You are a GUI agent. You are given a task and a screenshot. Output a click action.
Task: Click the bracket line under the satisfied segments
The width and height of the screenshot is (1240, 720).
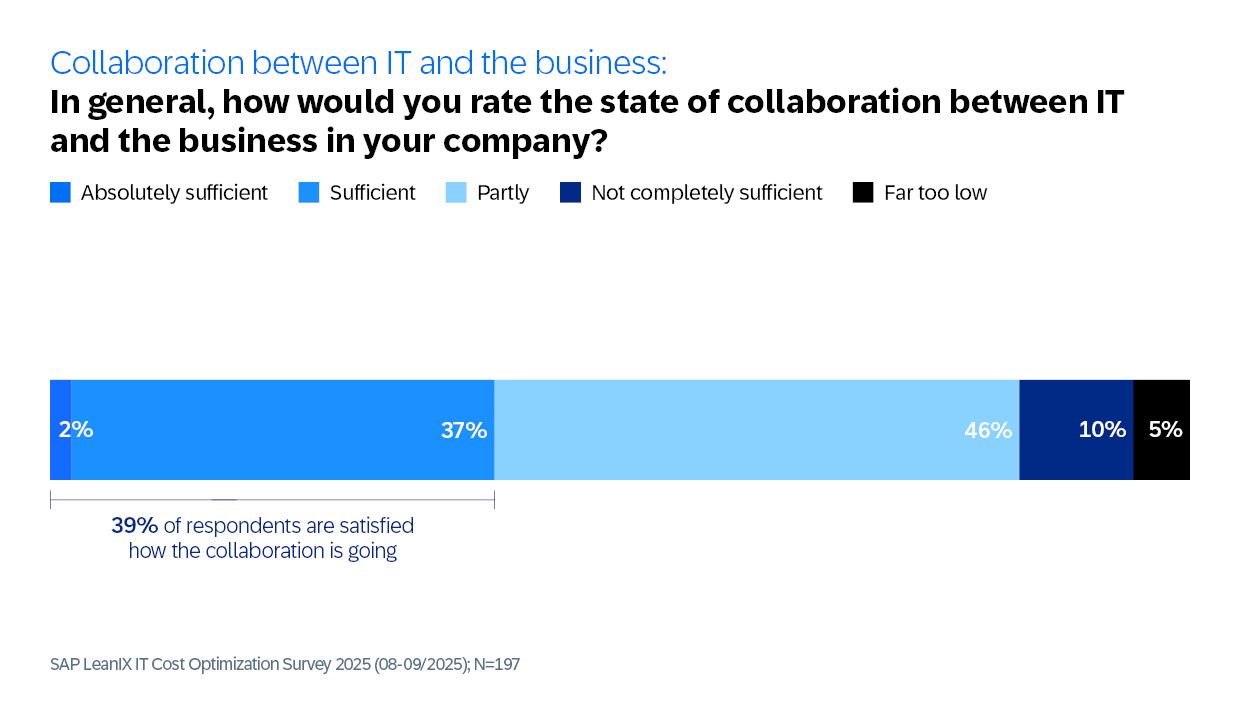click(x=272, y=499)
